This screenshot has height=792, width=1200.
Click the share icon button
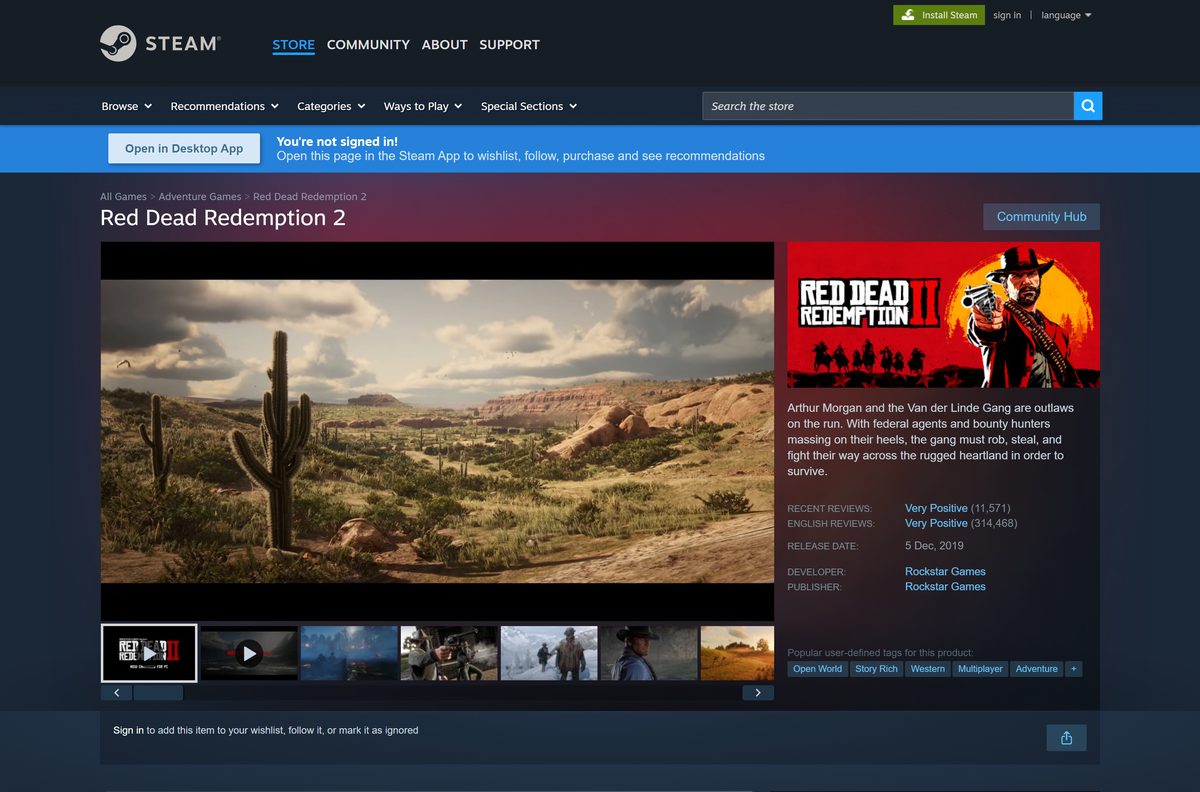tap(1066, 738)
